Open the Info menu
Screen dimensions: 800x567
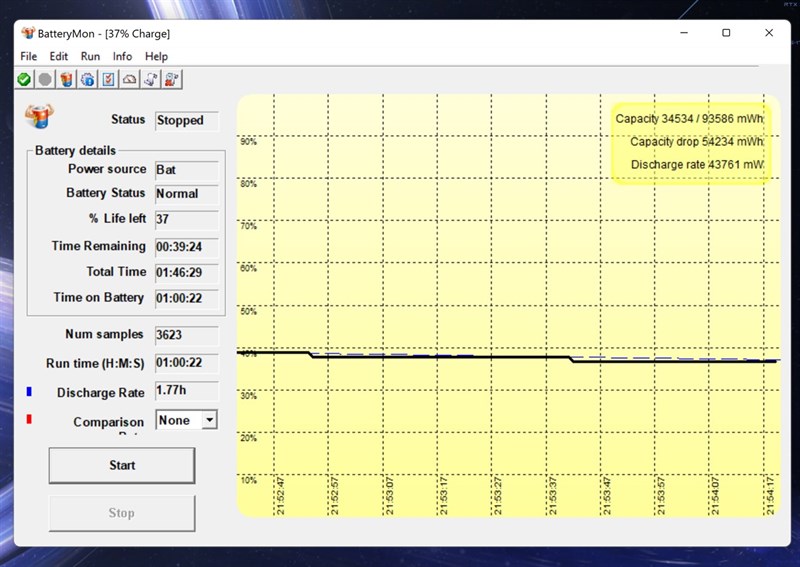[122, 56]
